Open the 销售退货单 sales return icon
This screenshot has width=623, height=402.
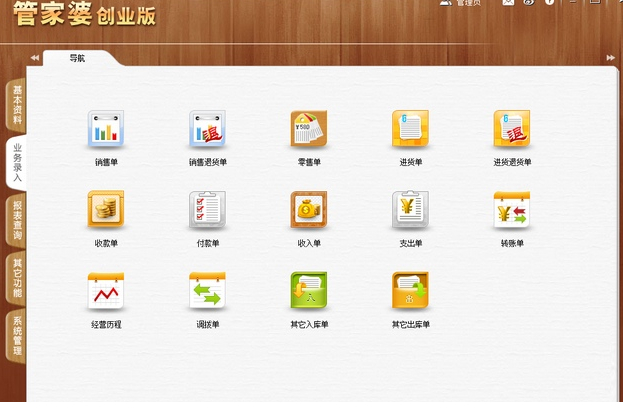207,130
